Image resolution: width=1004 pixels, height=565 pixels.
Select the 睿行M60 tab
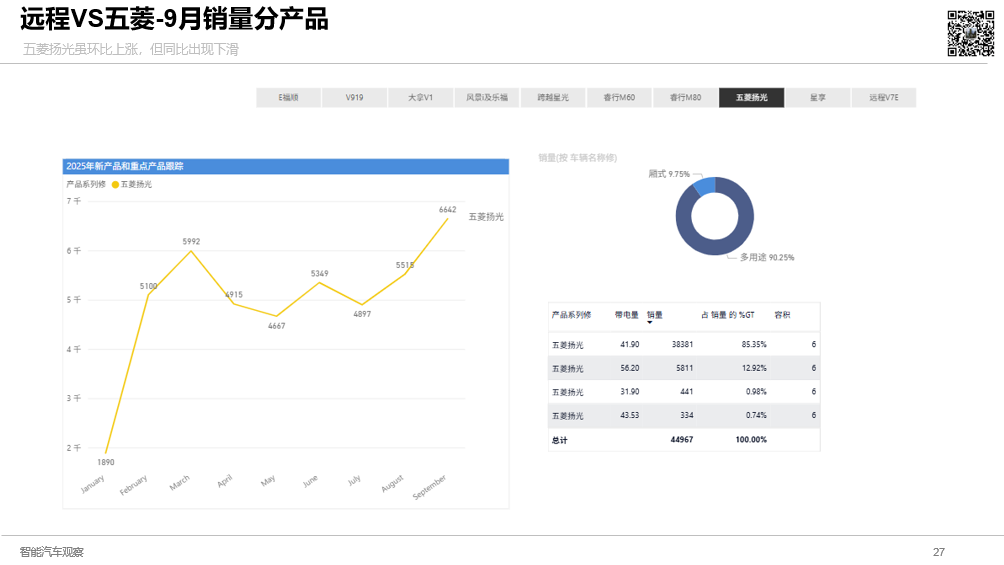[x=619, y=97]
